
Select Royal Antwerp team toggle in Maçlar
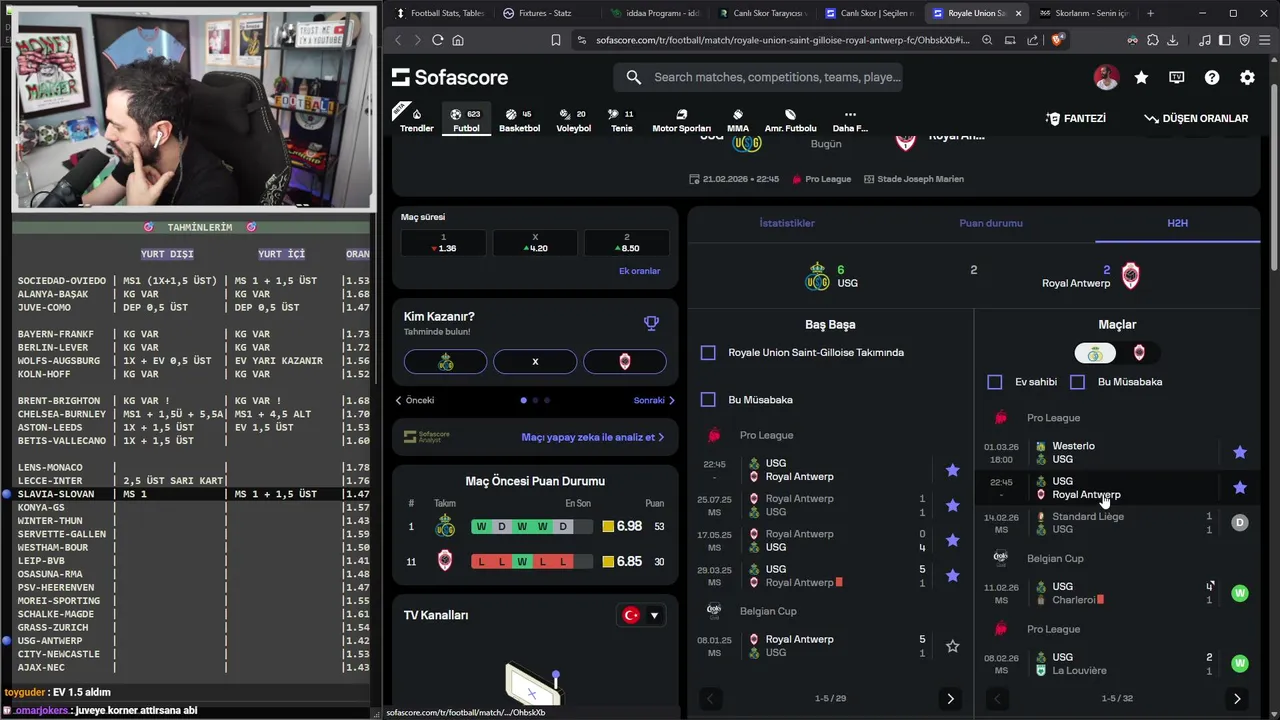click(x=1139, y=353)
